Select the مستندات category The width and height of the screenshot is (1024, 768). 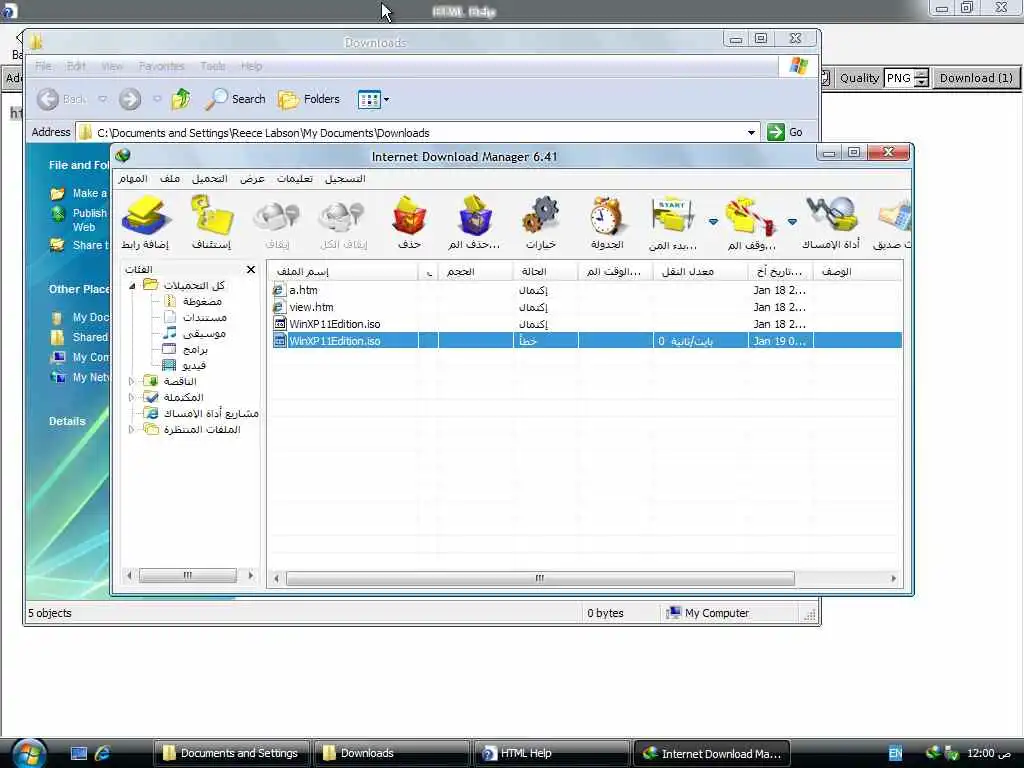(x=204, y=317)
